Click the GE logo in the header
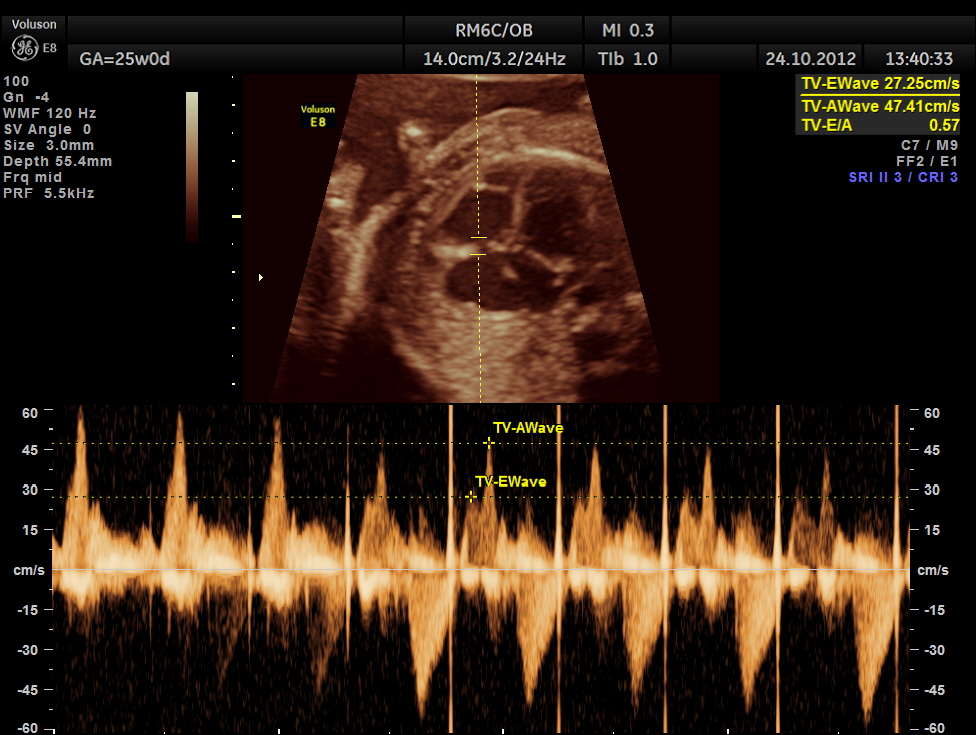Image resolution: width=976 pixels, height=735 pixels. [25, 48]
